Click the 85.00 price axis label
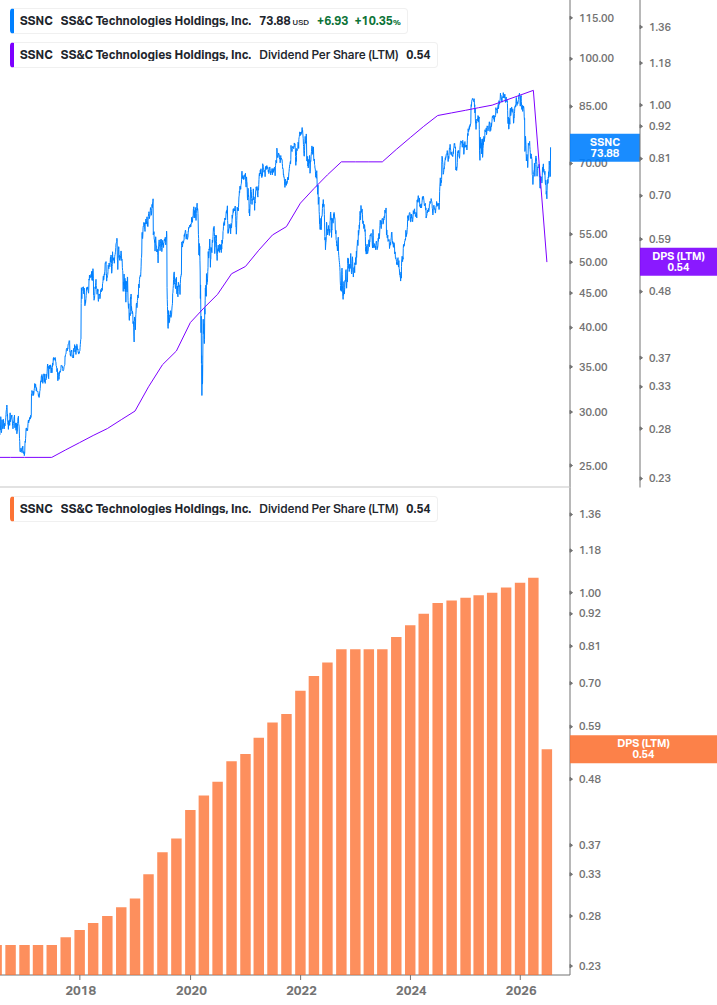This screenshot has width=717, height=1005. [593, 106]
